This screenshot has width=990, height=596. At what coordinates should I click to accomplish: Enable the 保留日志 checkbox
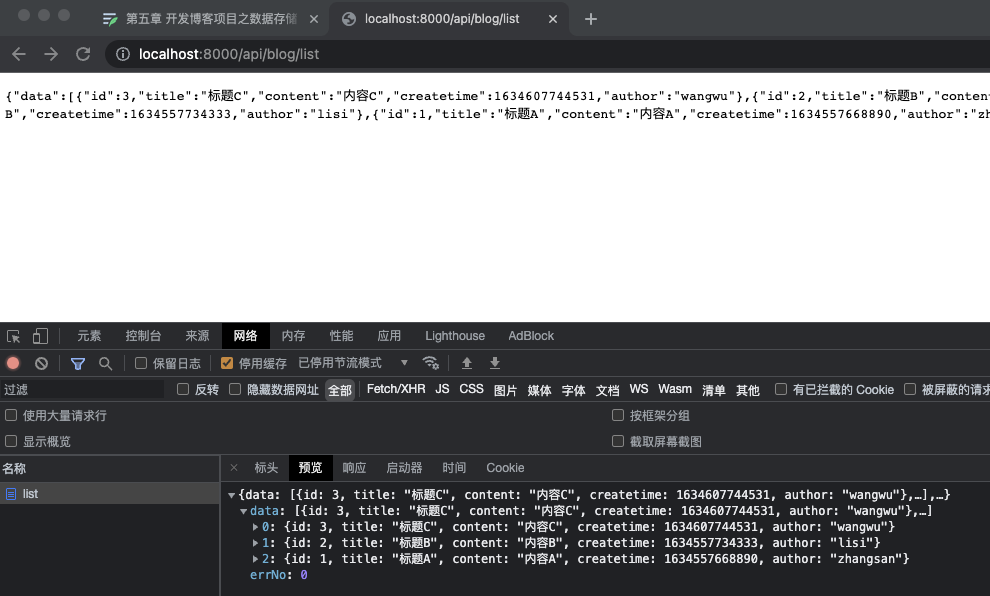(x=141, y=363)
